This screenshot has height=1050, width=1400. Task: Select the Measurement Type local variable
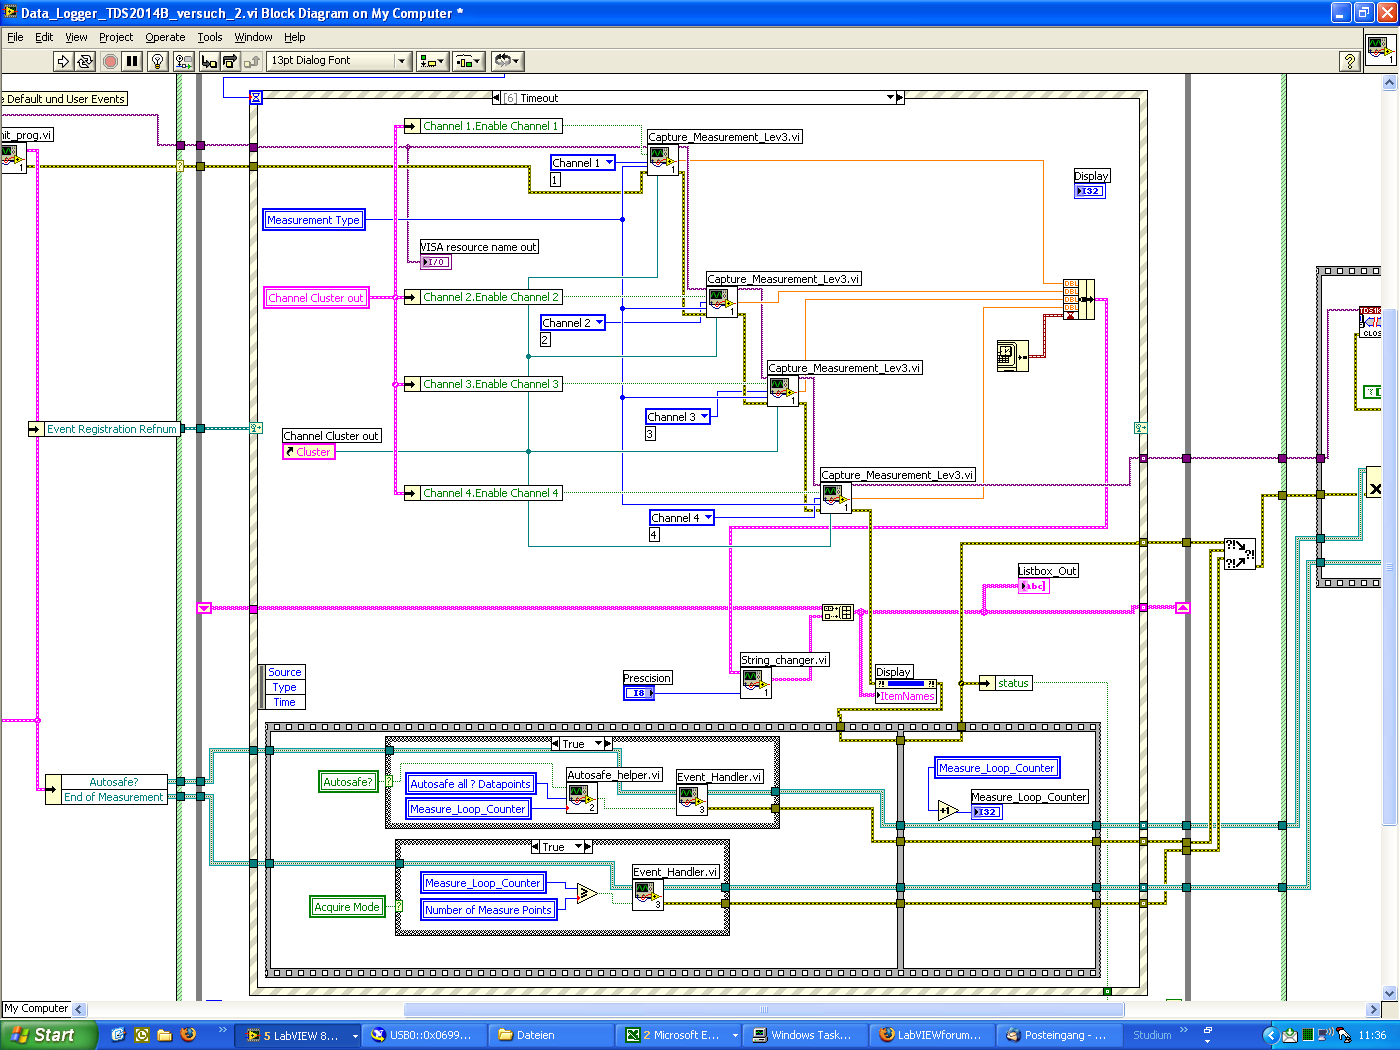coord(313,220)
